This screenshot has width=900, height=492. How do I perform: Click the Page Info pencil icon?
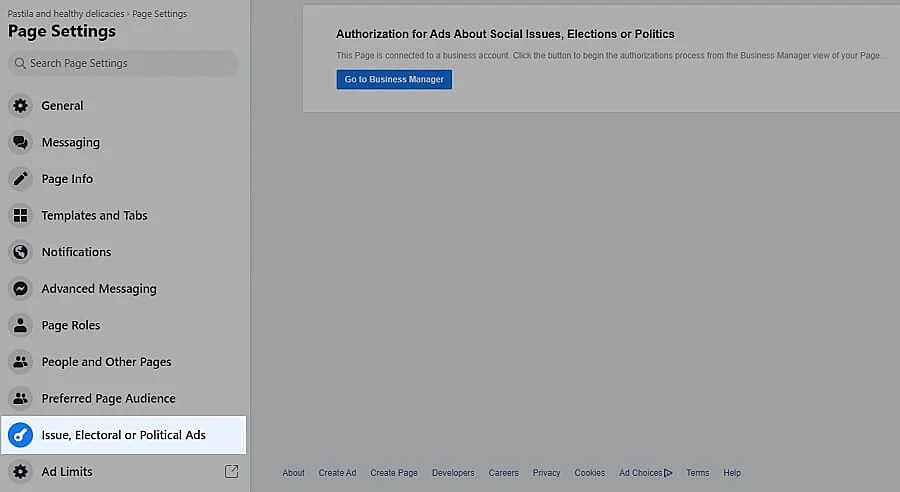[20, 179]
